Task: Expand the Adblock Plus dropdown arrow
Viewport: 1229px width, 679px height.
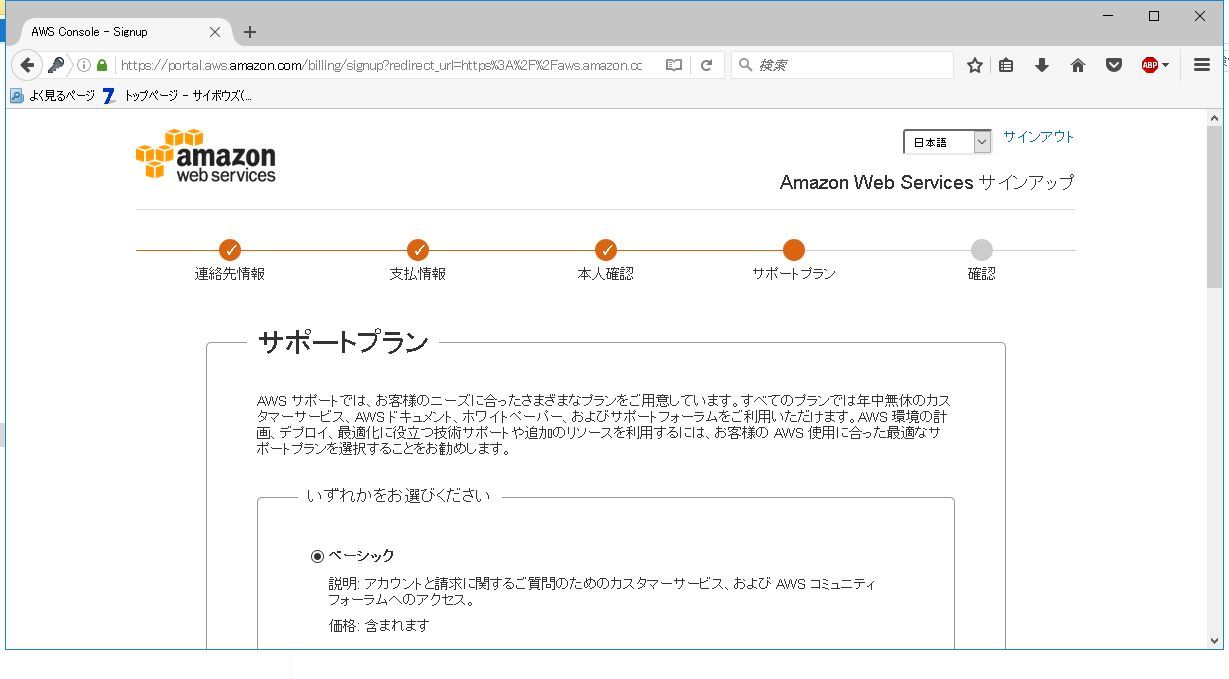Action: (x=1166, y=65)
